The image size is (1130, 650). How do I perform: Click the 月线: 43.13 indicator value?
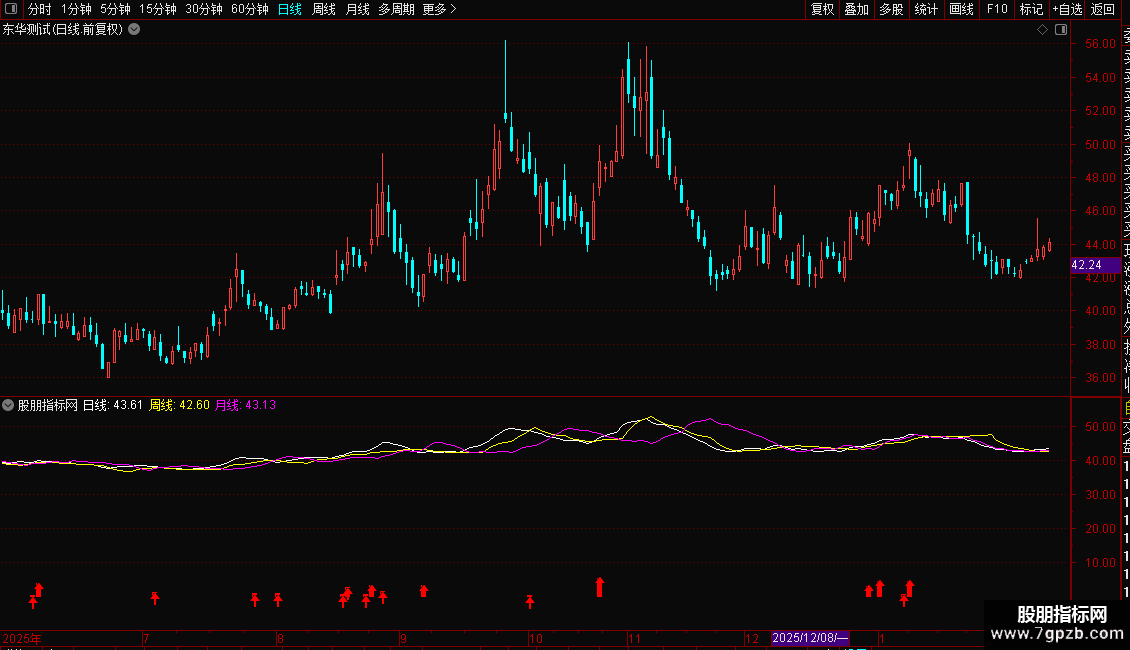click(246, 405)
